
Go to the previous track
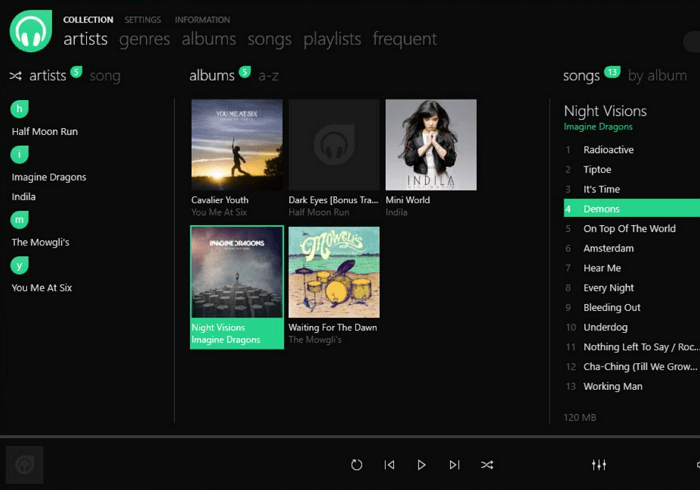click(389, 465)
